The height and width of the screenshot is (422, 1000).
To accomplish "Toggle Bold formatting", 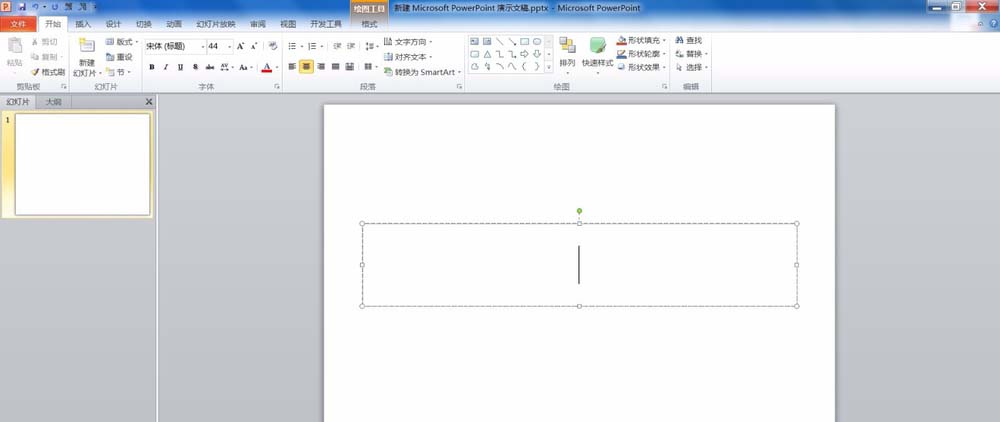I will point(152,67).
